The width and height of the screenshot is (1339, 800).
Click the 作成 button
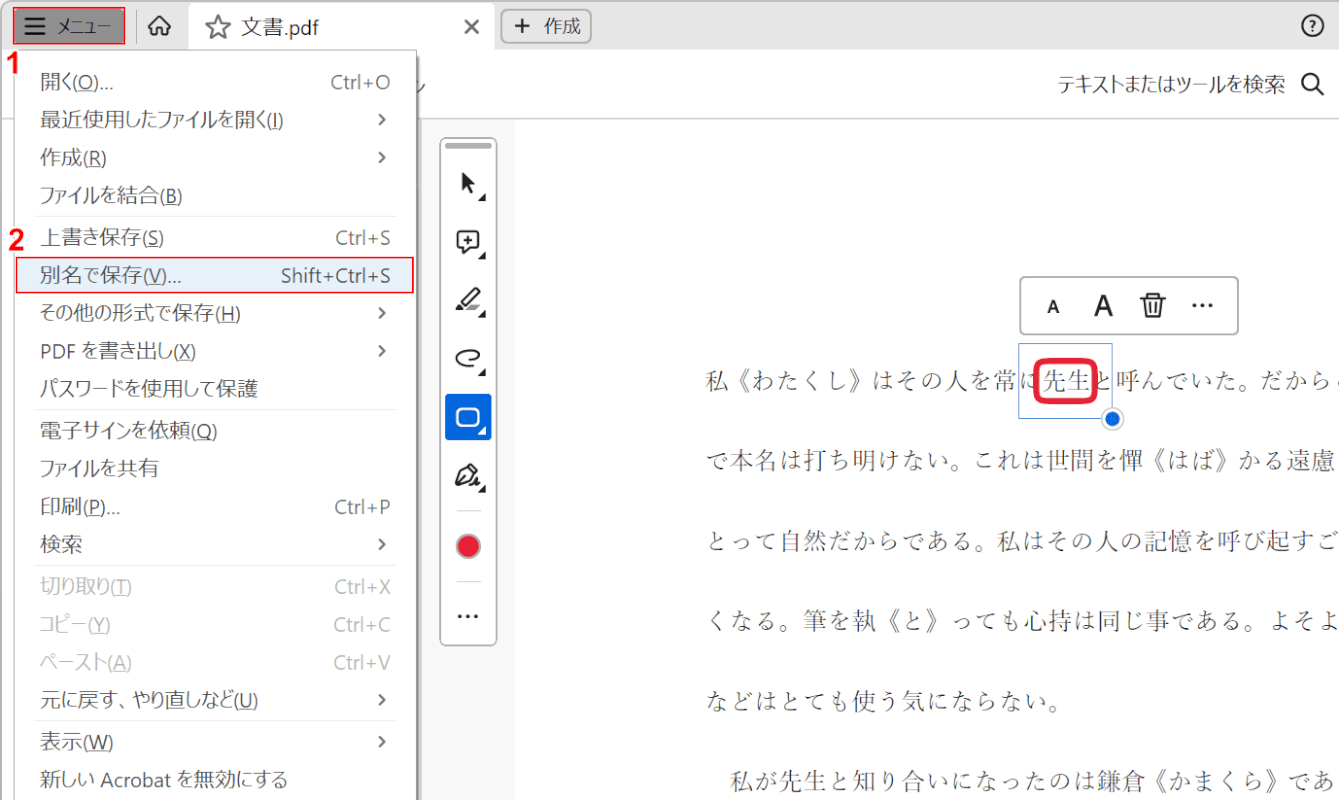click(546, 27)
